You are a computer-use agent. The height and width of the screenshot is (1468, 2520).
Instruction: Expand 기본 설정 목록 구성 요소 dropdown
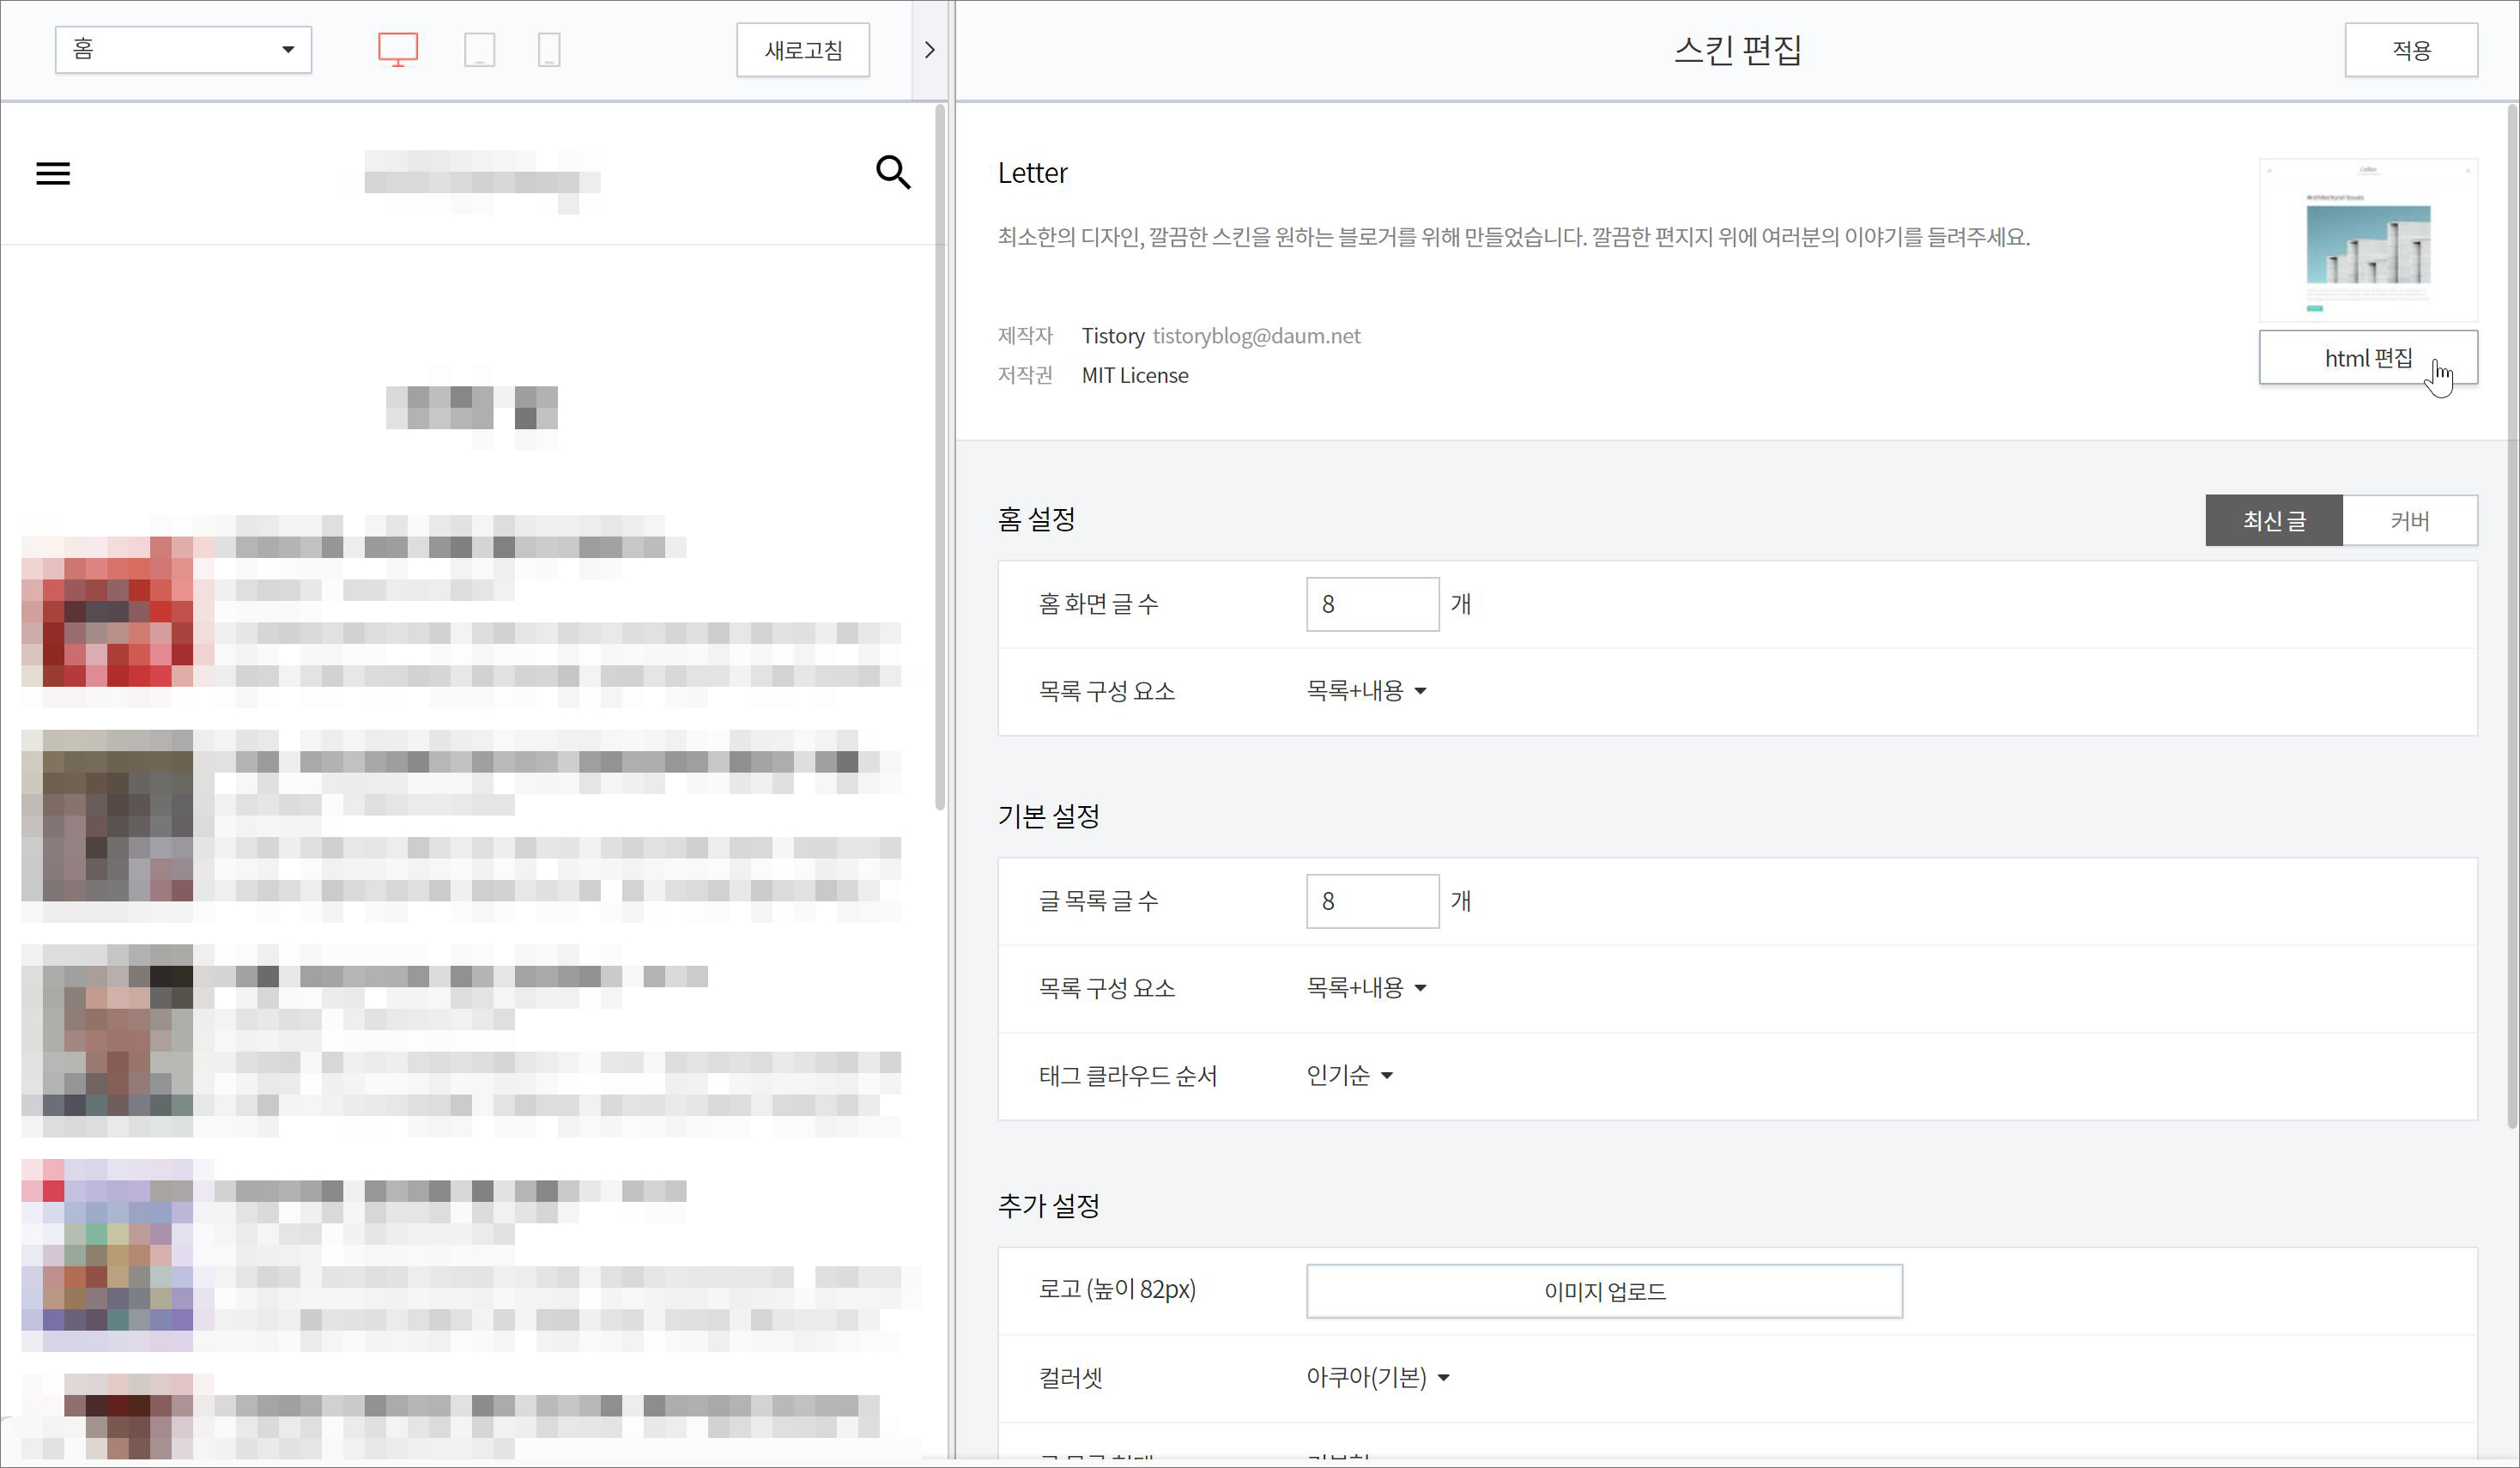point(1365,988)
